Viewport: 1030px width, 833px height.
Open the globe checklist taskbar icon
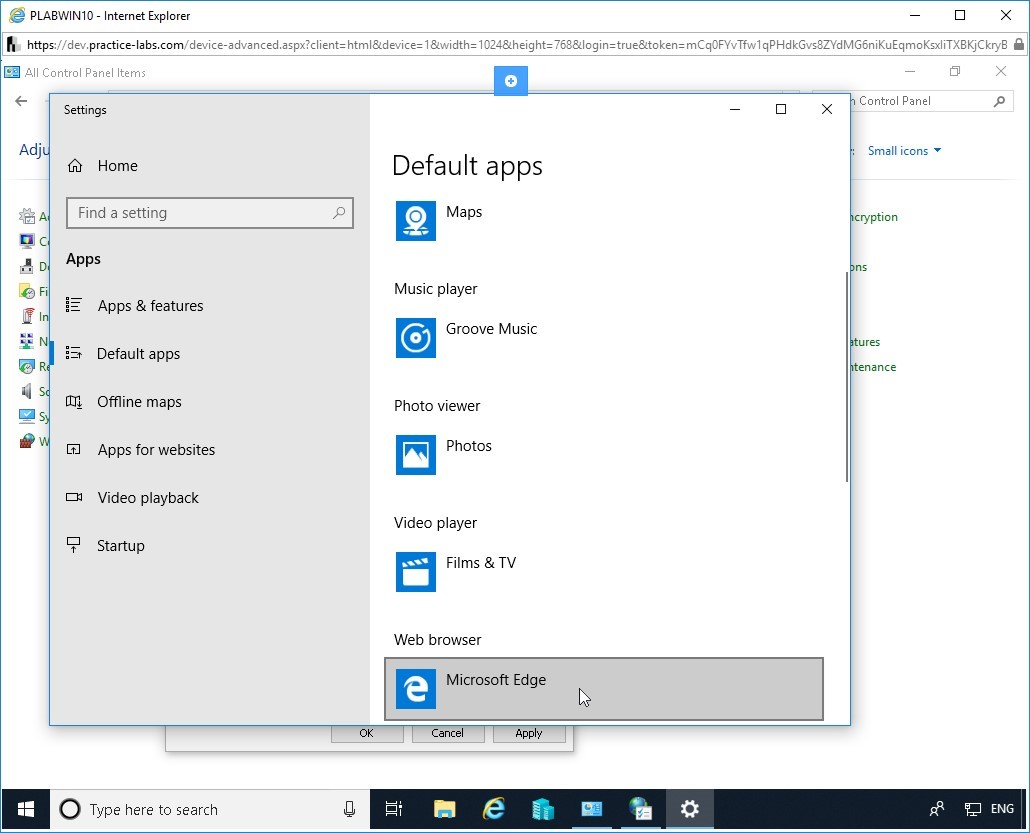pyautogui.click(x=640, y=809)
